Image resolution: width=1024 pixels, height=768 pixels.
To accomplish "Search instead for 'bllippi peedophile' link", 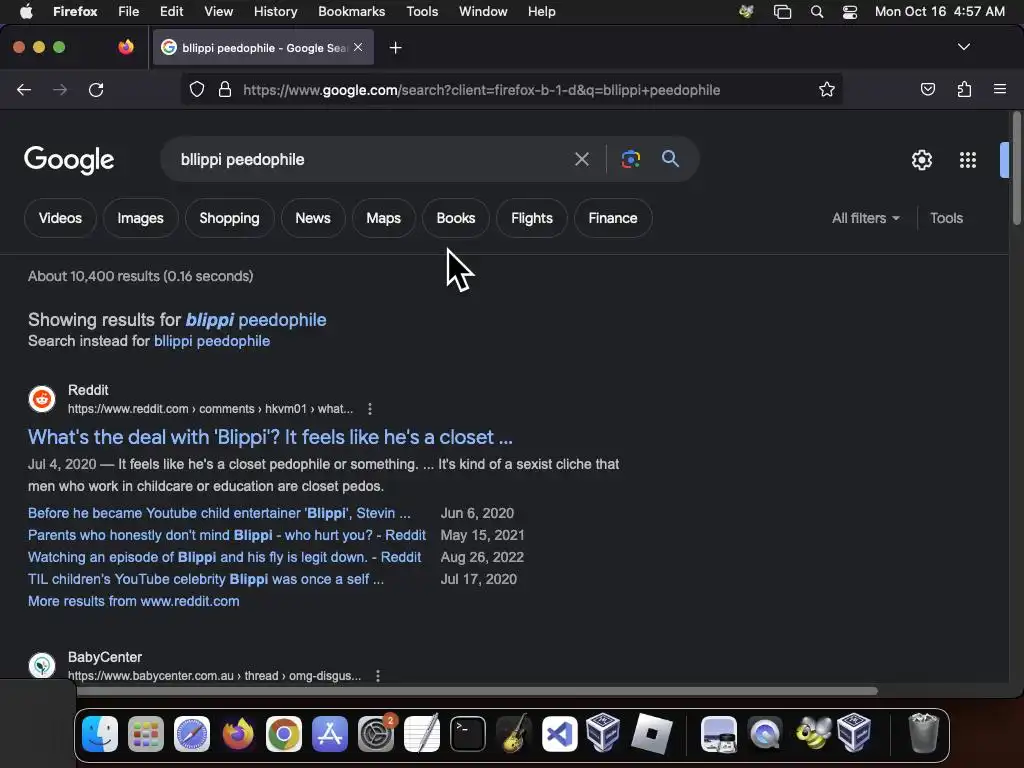I will point(212,341).
